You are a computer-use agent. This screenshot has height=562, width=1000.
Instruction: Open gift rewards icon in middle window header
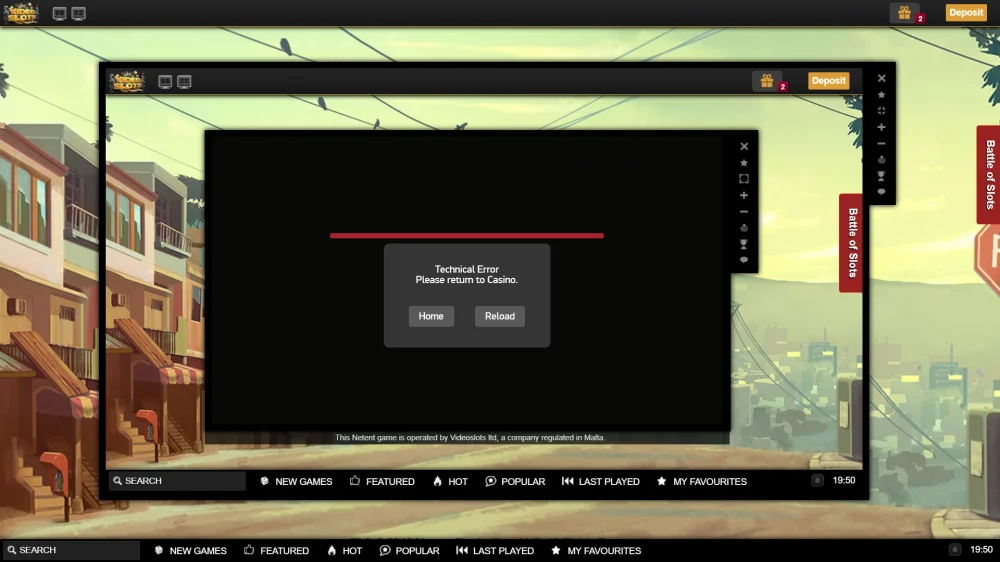(x=767, y=81)
